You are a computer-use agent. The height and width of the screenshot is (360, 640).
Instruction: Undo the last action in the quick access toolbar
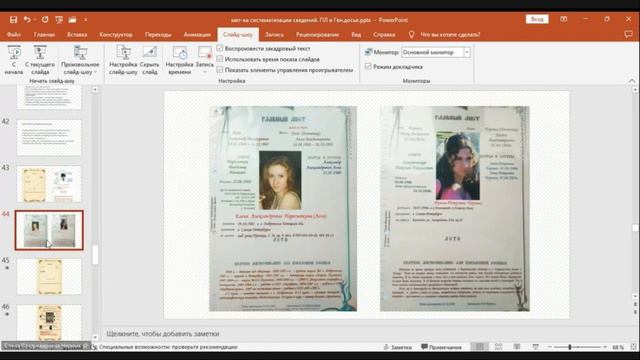27,20
